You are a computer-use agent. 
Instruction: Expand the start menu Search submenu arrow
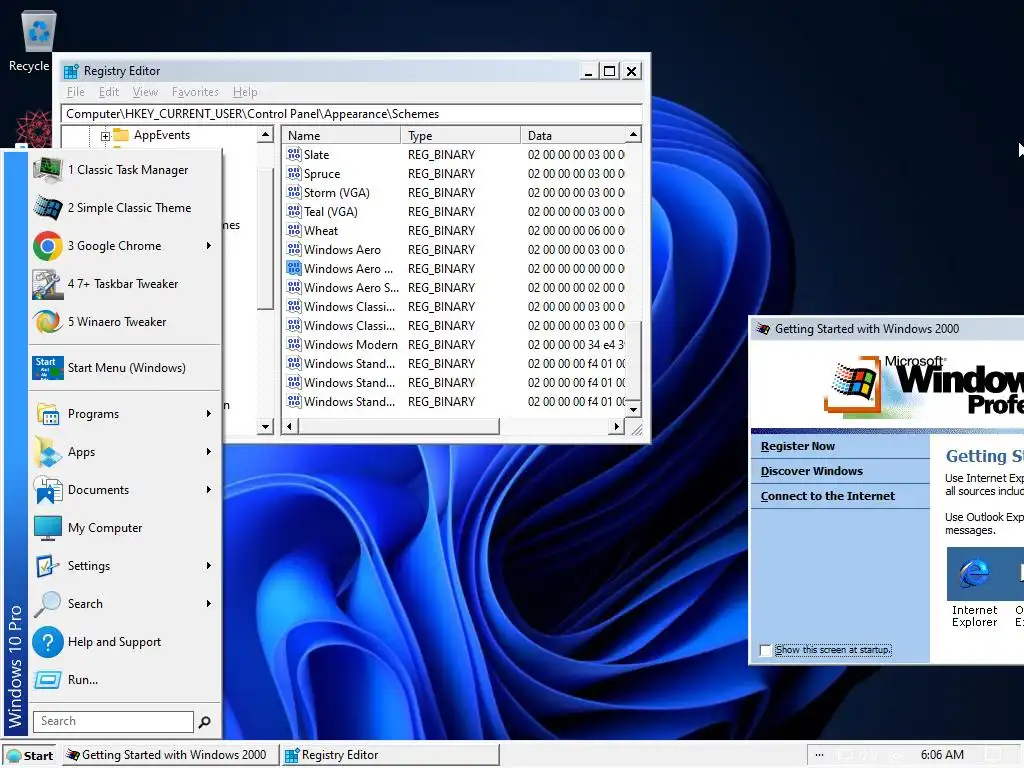click(x=209, y=603)
